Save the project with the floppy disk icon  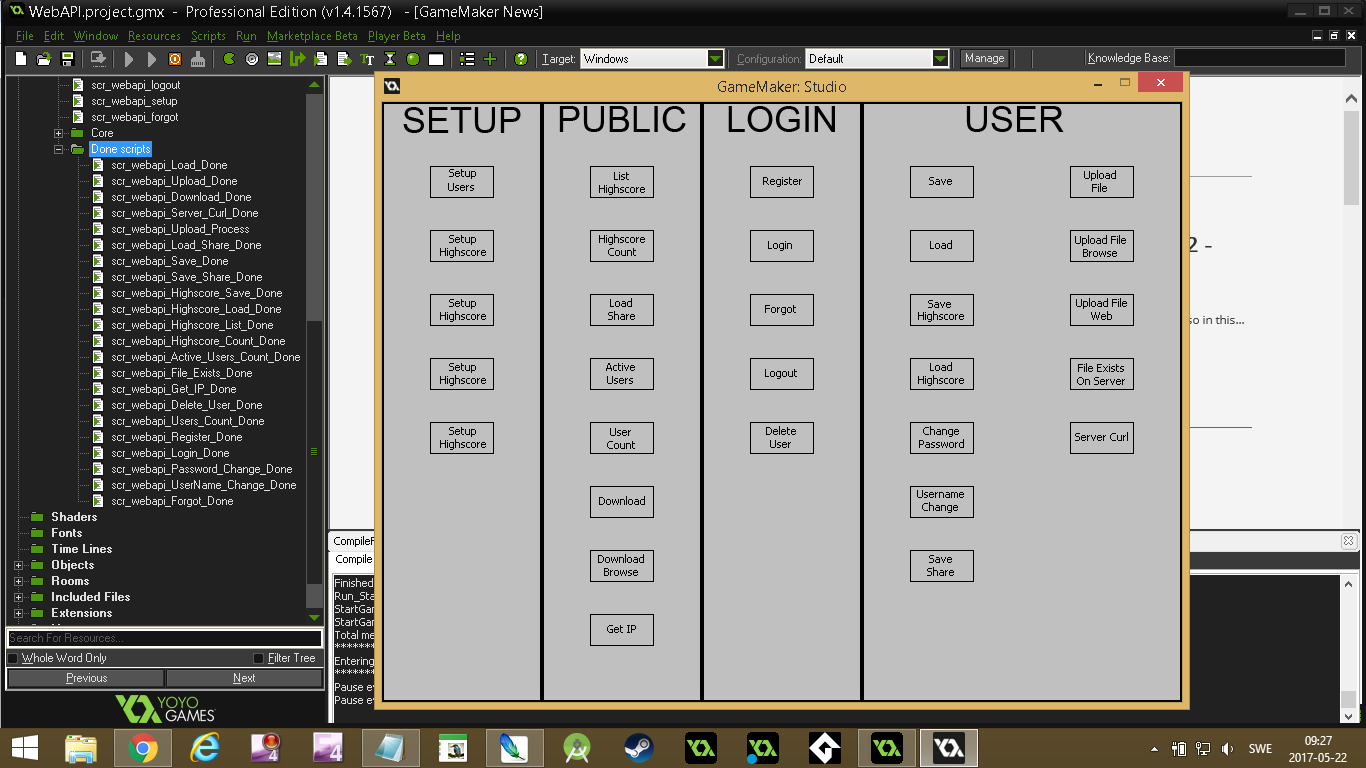(x=68, y=59)
